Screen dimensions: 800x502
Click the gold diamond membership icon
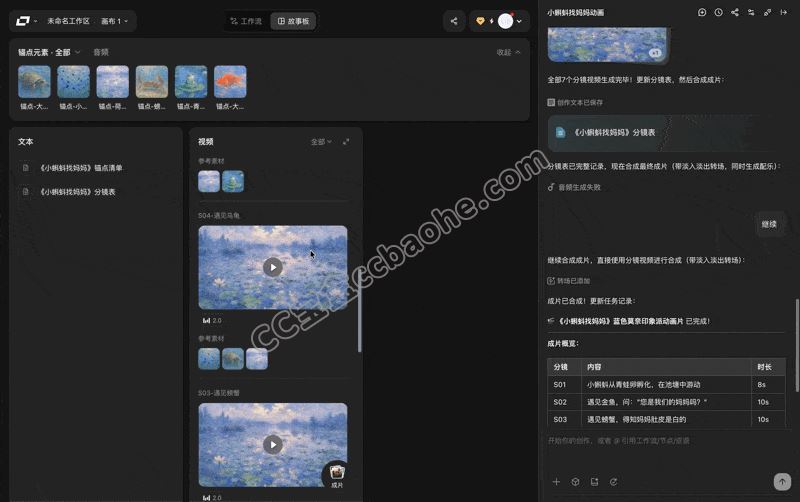click(x=480, y=21)
